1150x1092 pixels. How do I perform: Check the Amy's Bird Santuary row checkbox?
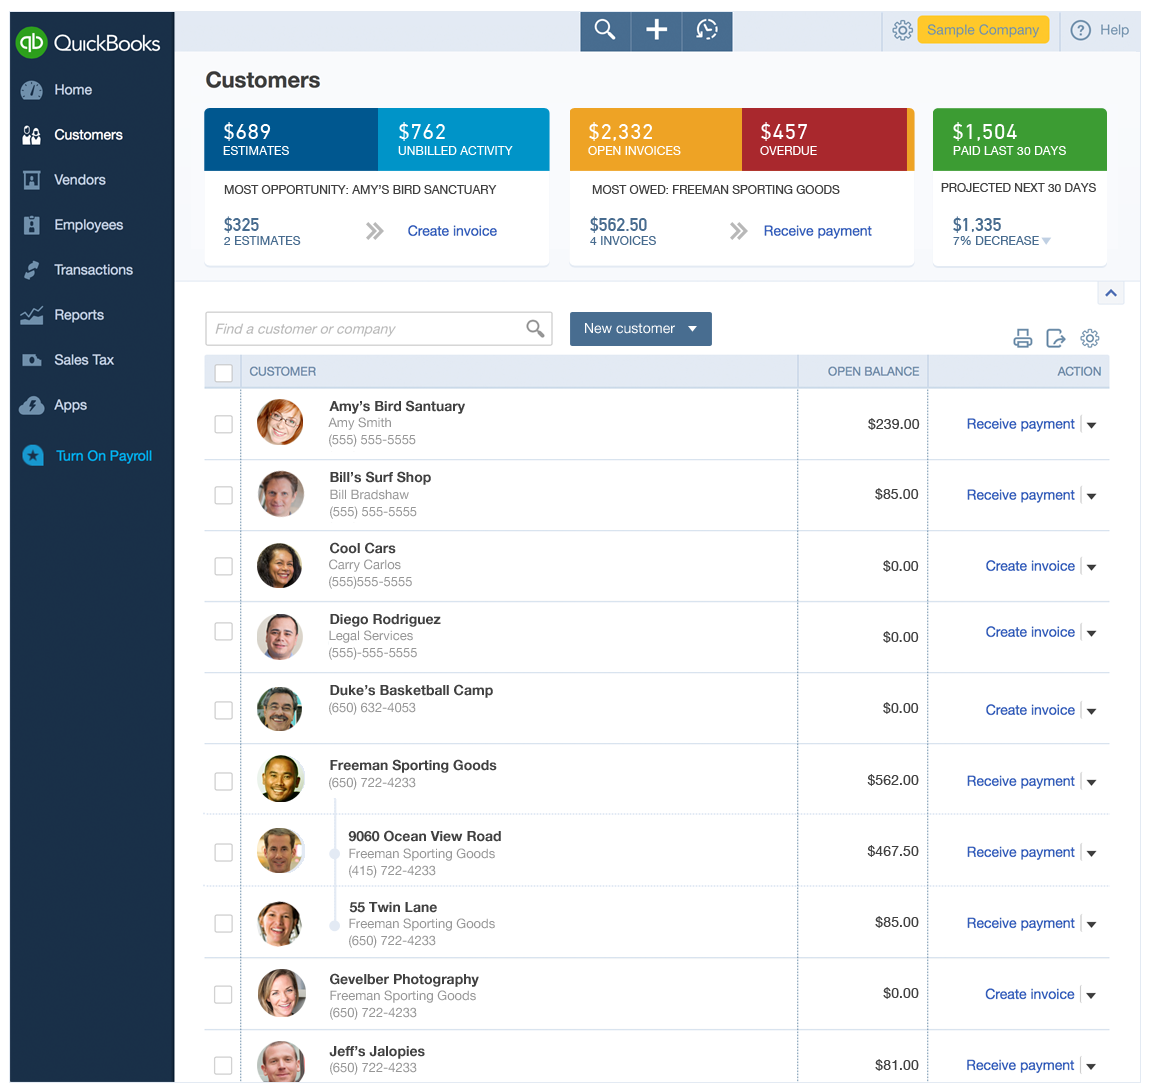pos(224,425)
